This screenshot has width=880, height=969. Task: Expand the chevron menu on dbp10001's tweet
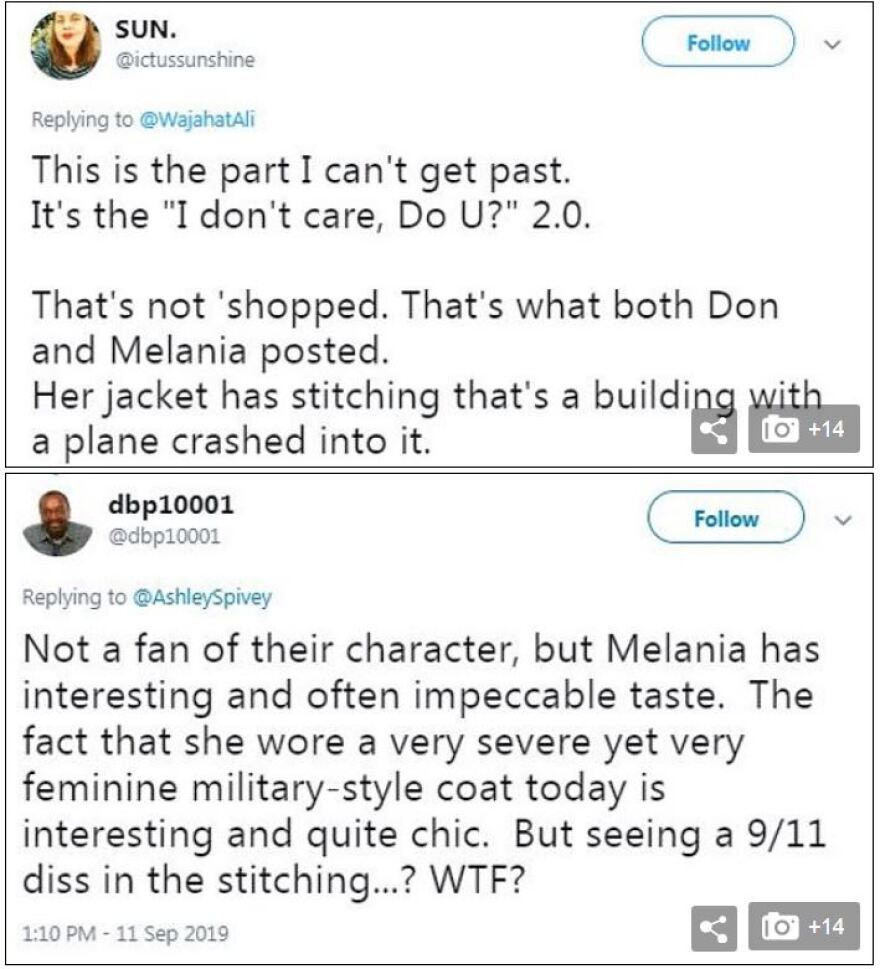tap(841, 519)
